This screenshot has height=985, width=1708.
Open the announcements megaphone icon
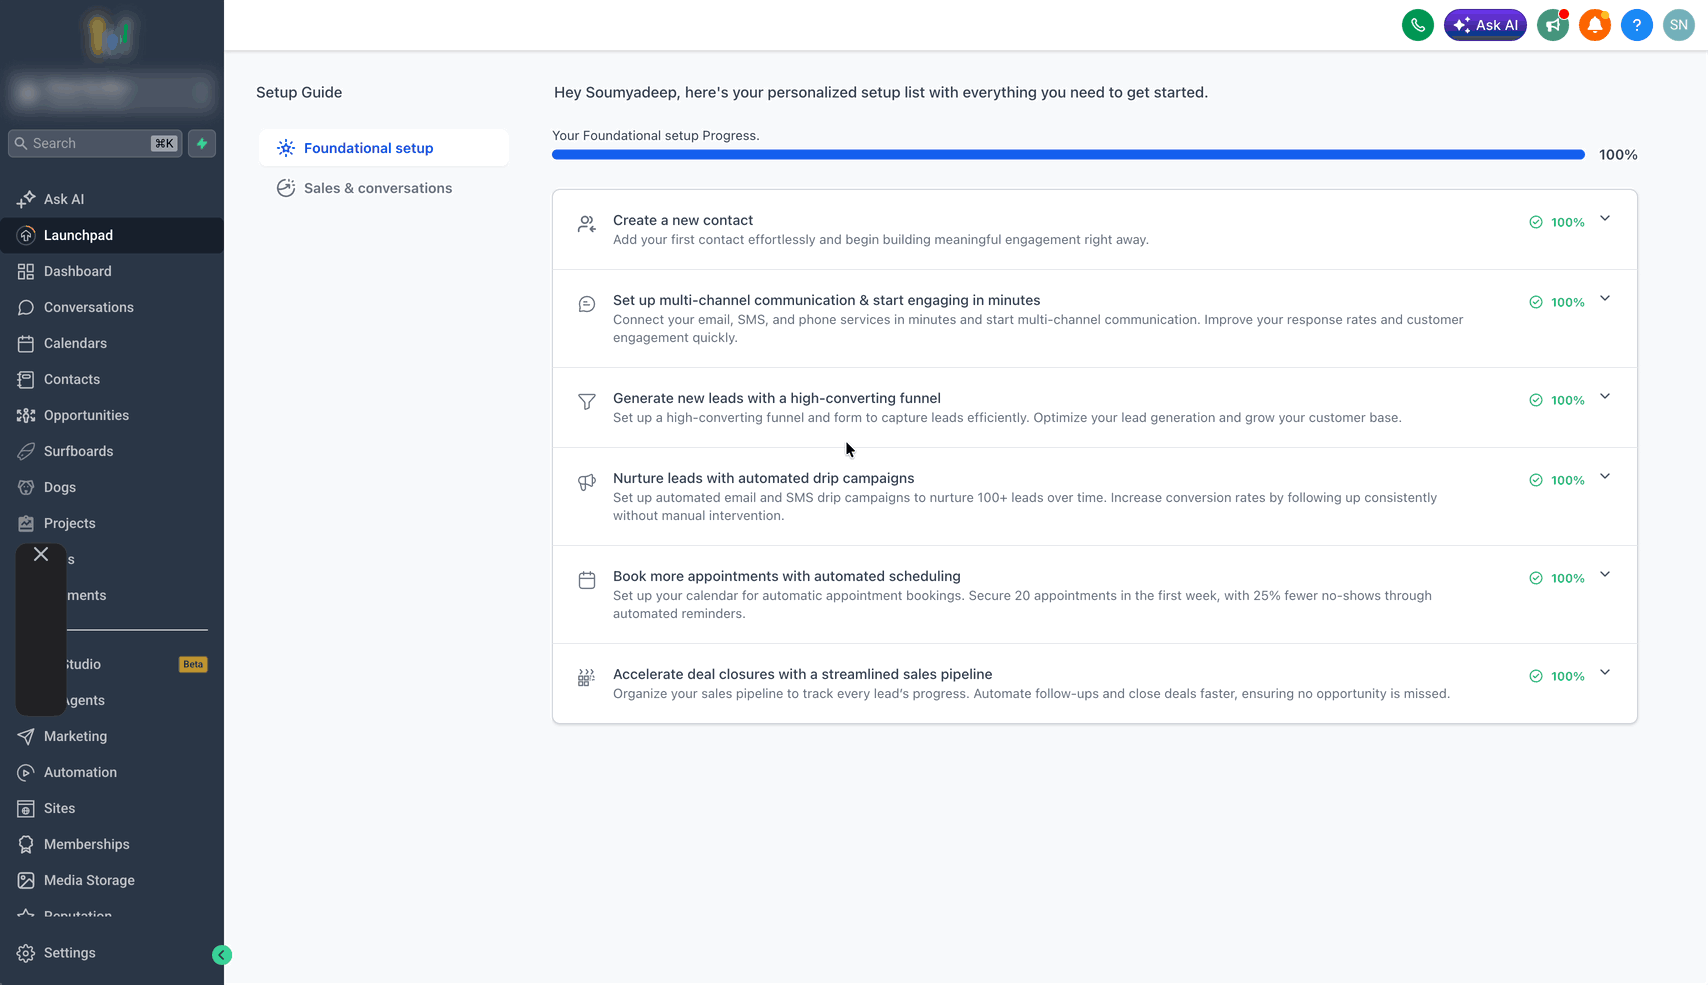click(x=1553, y=25)
